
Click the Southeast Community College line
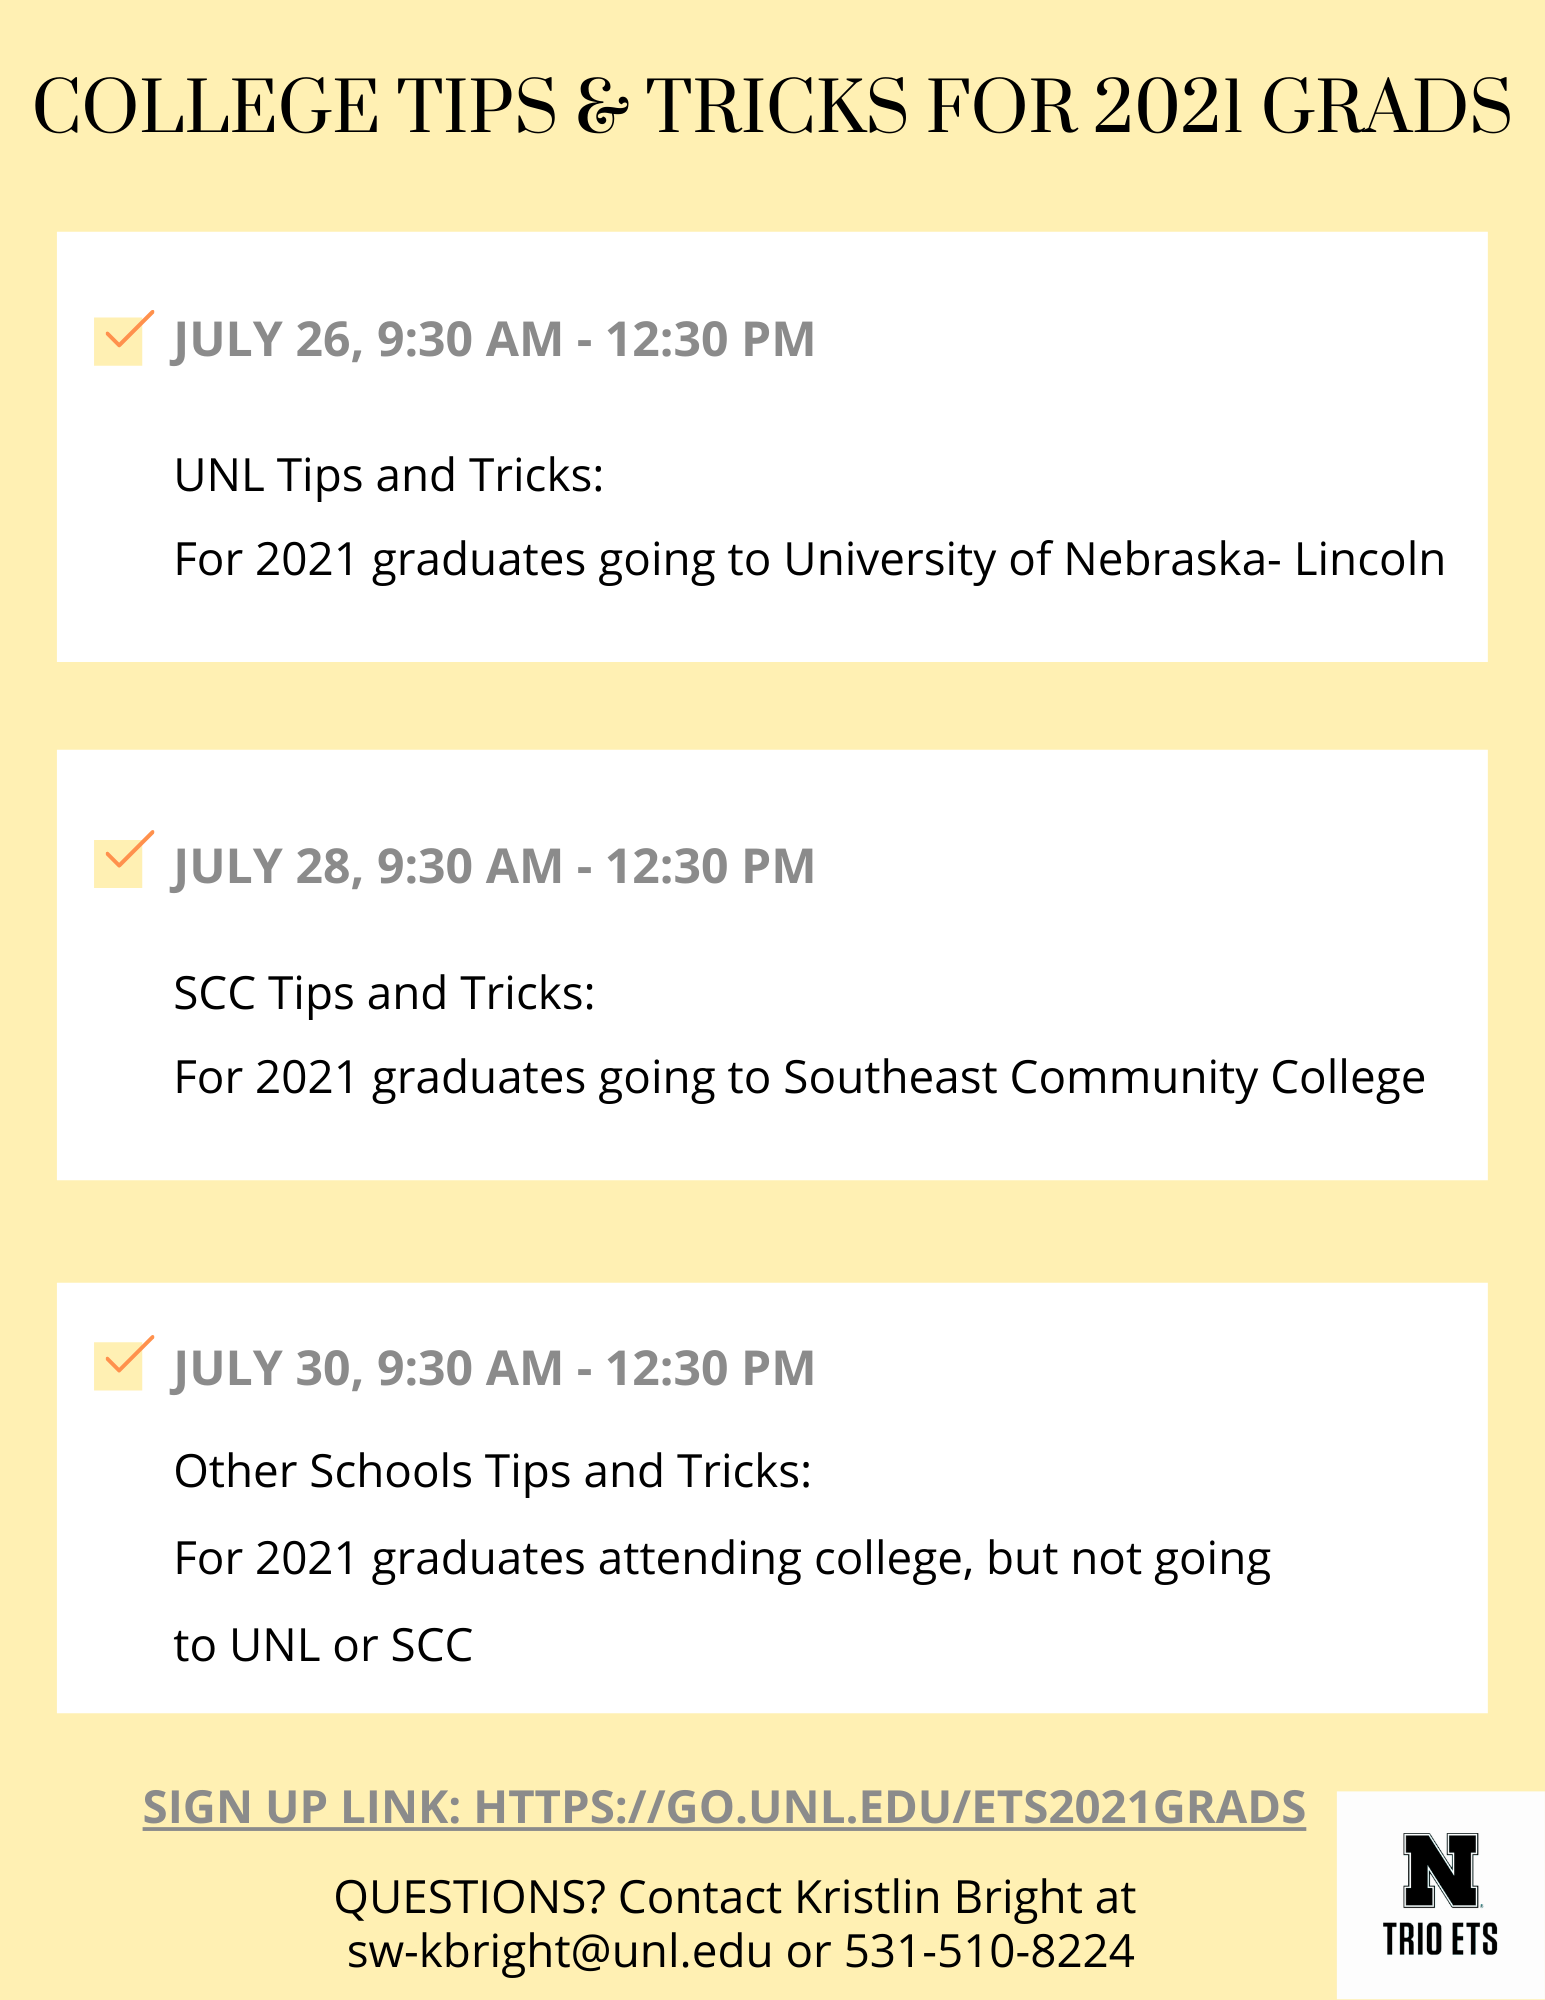click(799, 1077)
